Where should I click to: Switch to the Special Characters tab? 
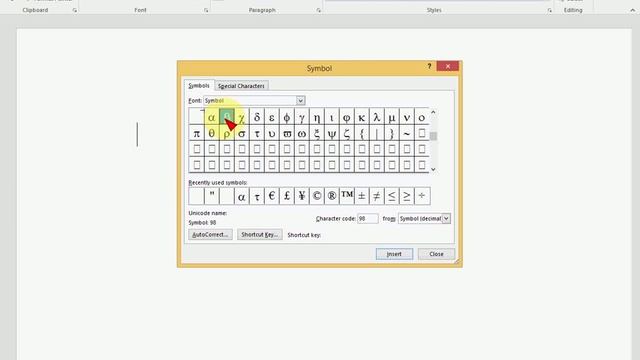pos(241,86)
